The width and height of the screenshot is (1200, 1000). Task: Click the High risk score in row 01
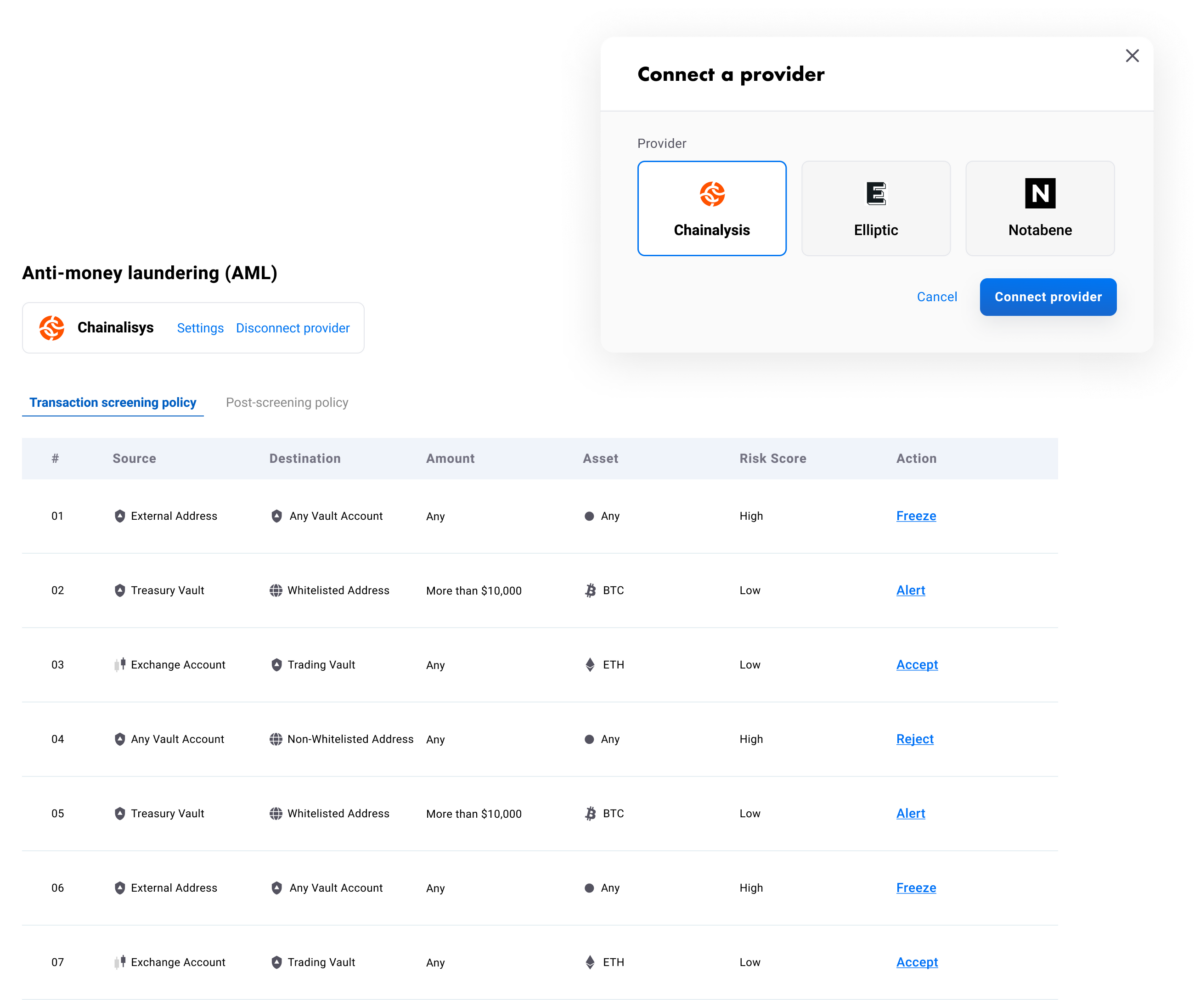[x=751, y=516]
